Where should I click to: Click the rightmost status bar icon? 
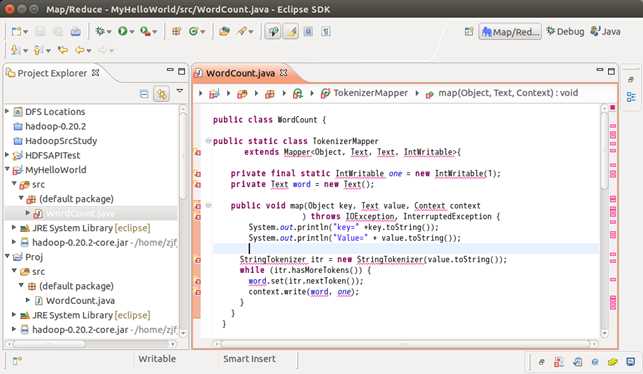(631, 362)
